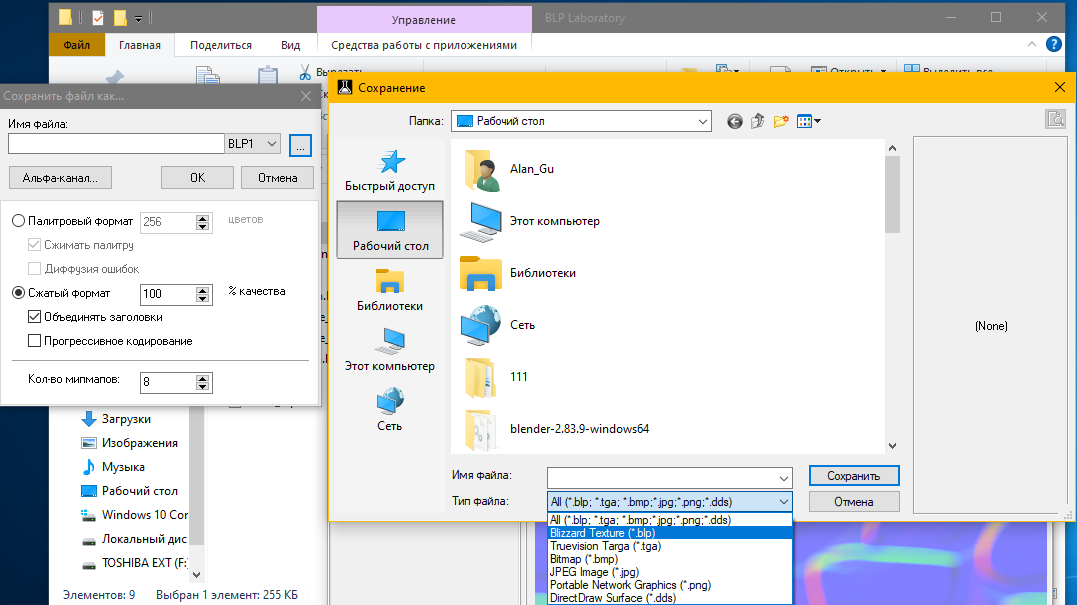The height and width of the screenshot is (605, 1077).
Task: Choose Blizzard Texture (*.blp) file type
Action: [x=670, y=533]
